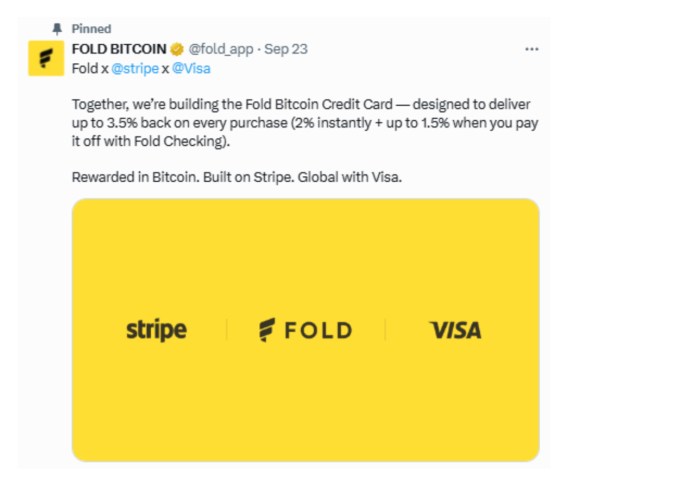Image resolution: width=700 pixels, height=484 pixels.
Task: Click the stripe logo in the image
Action: pyautogui.click(x=156, y=330)
